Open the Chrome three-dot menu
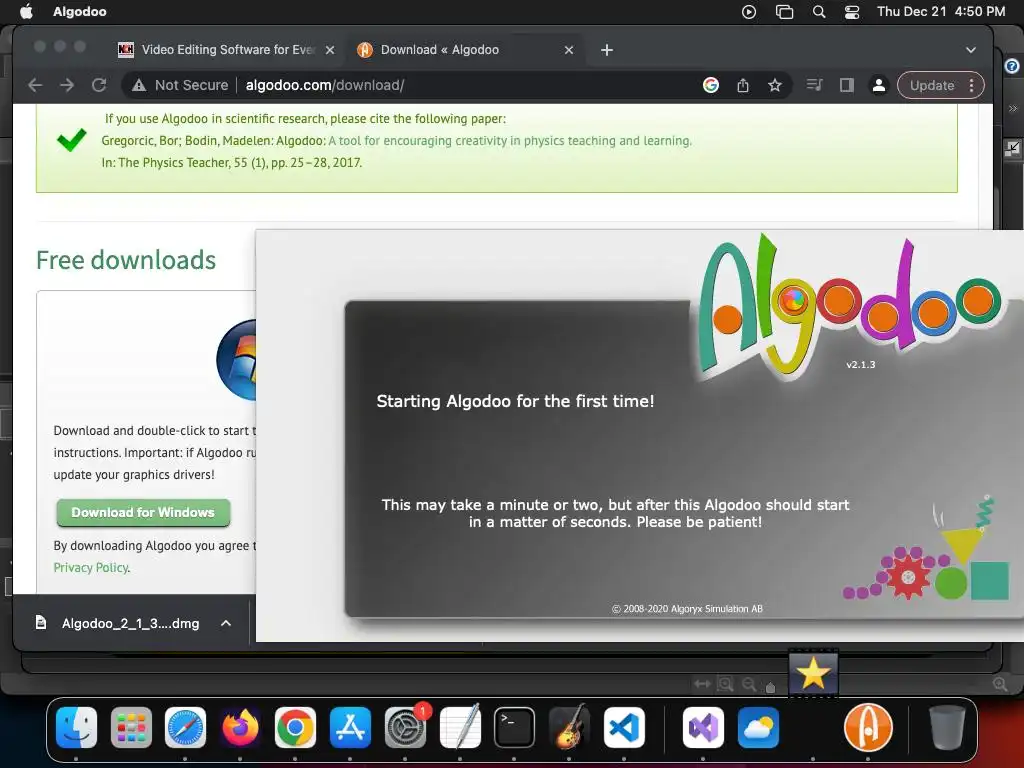Image resolution: width=1024 pixels, height=768 pixels. [972, 85]
